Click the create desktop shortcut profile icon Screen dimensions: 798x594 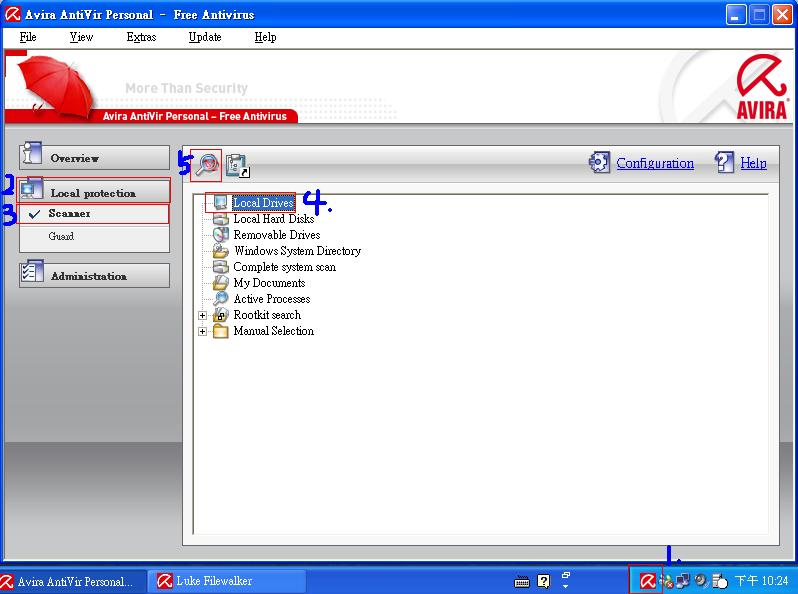coord(237,165)
